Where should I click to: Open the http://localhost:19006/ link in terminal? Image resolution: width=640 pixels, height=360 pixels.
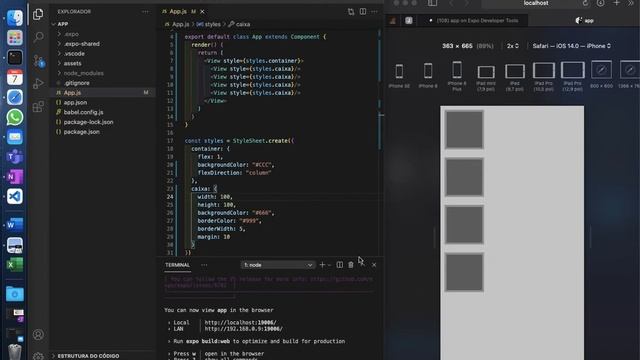(x=240, y=322)
